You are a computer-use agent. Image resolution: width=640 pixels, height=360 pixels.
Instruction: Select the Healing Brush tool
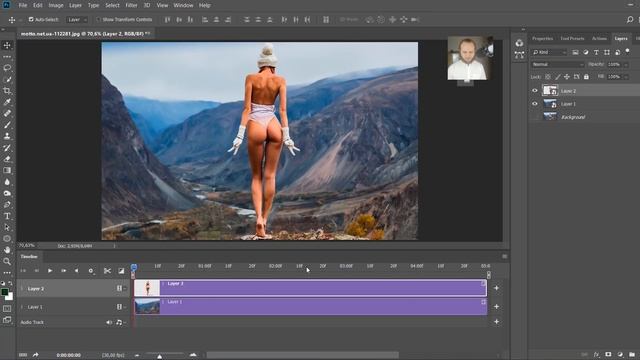7,113
